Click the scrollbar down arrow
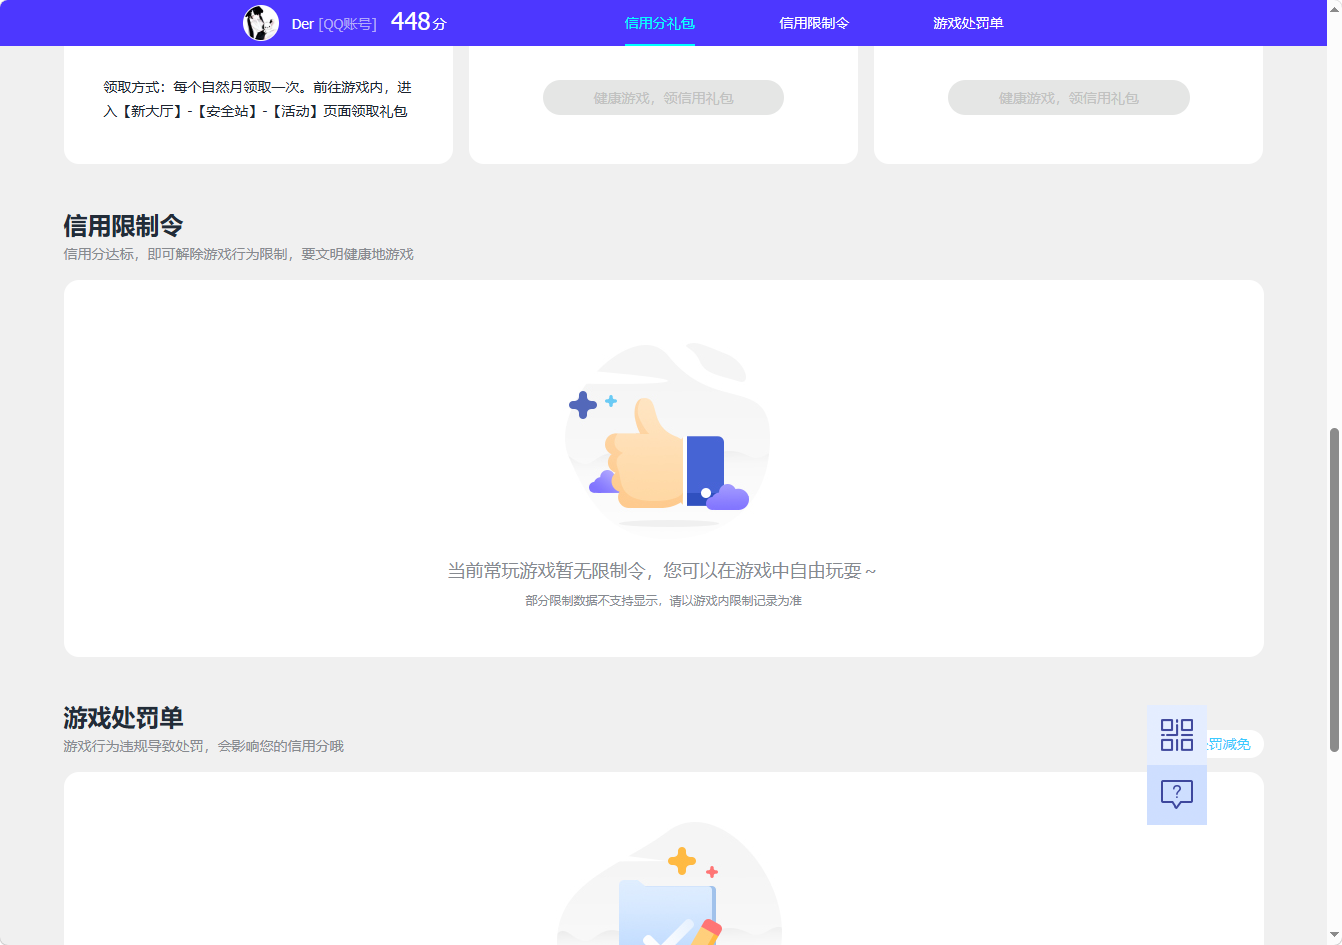 1334,936
